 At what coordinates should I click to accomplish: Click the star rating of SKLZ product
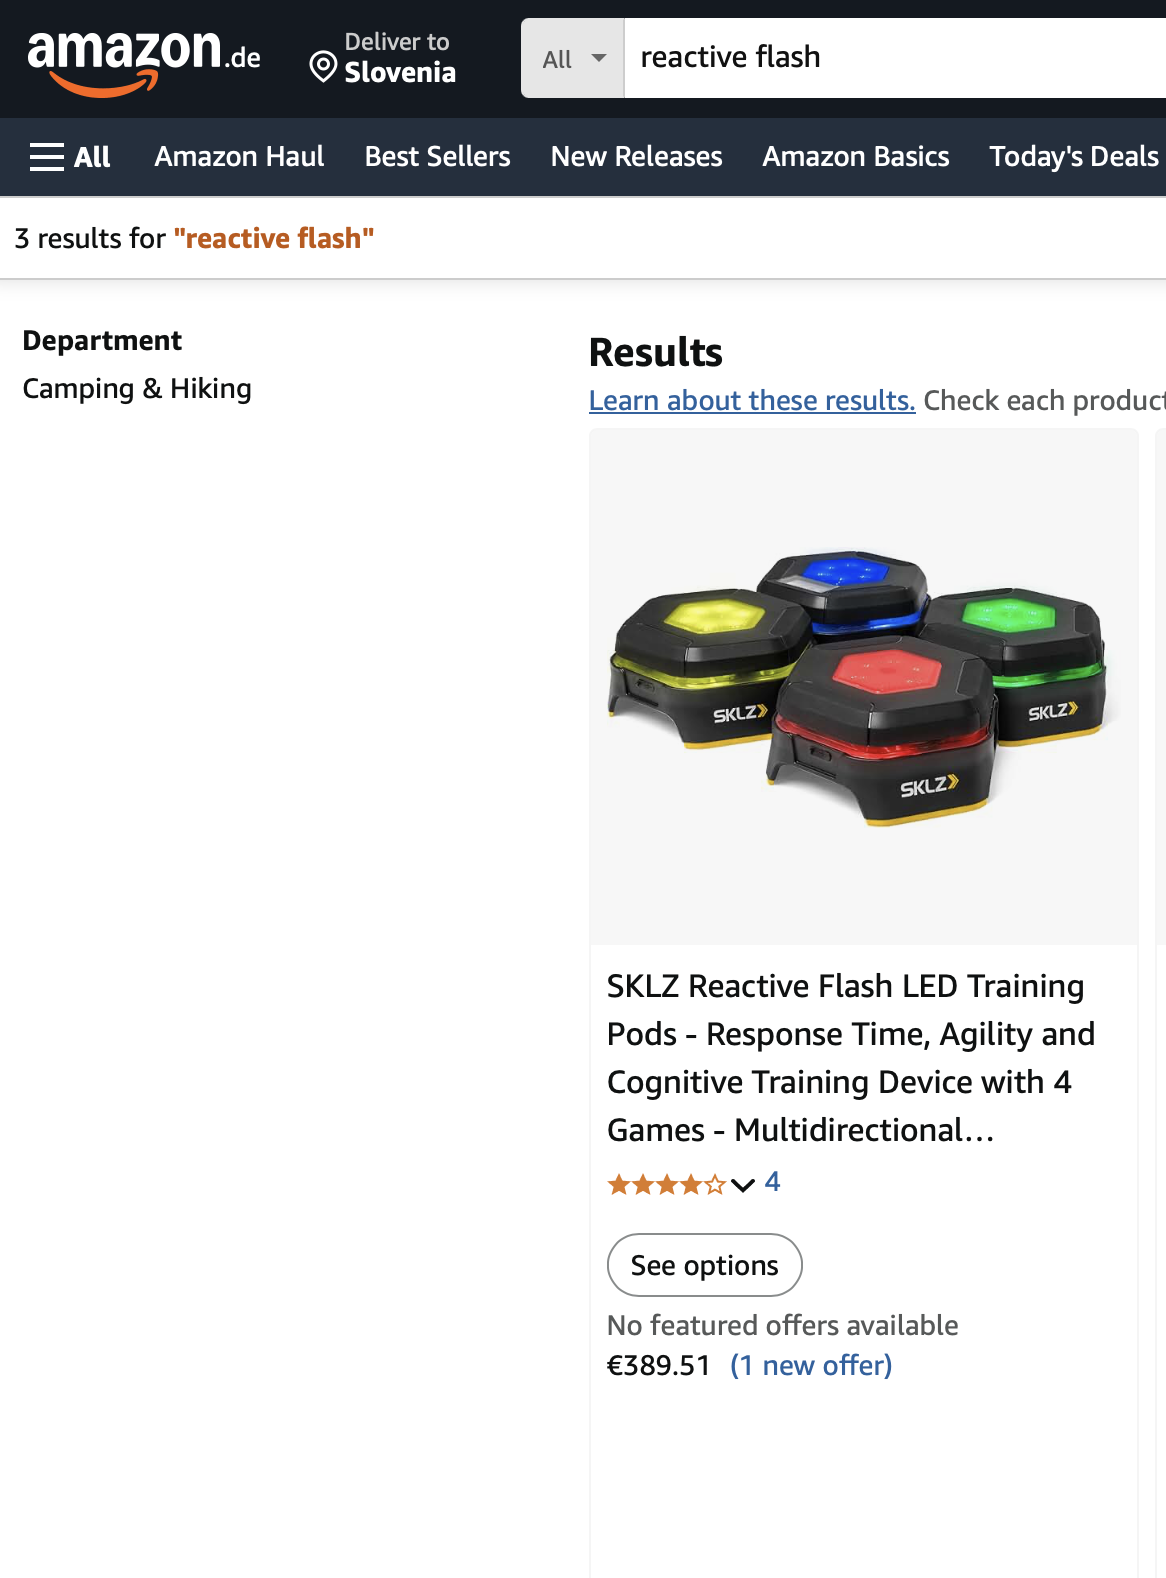tap(666, 1185)
